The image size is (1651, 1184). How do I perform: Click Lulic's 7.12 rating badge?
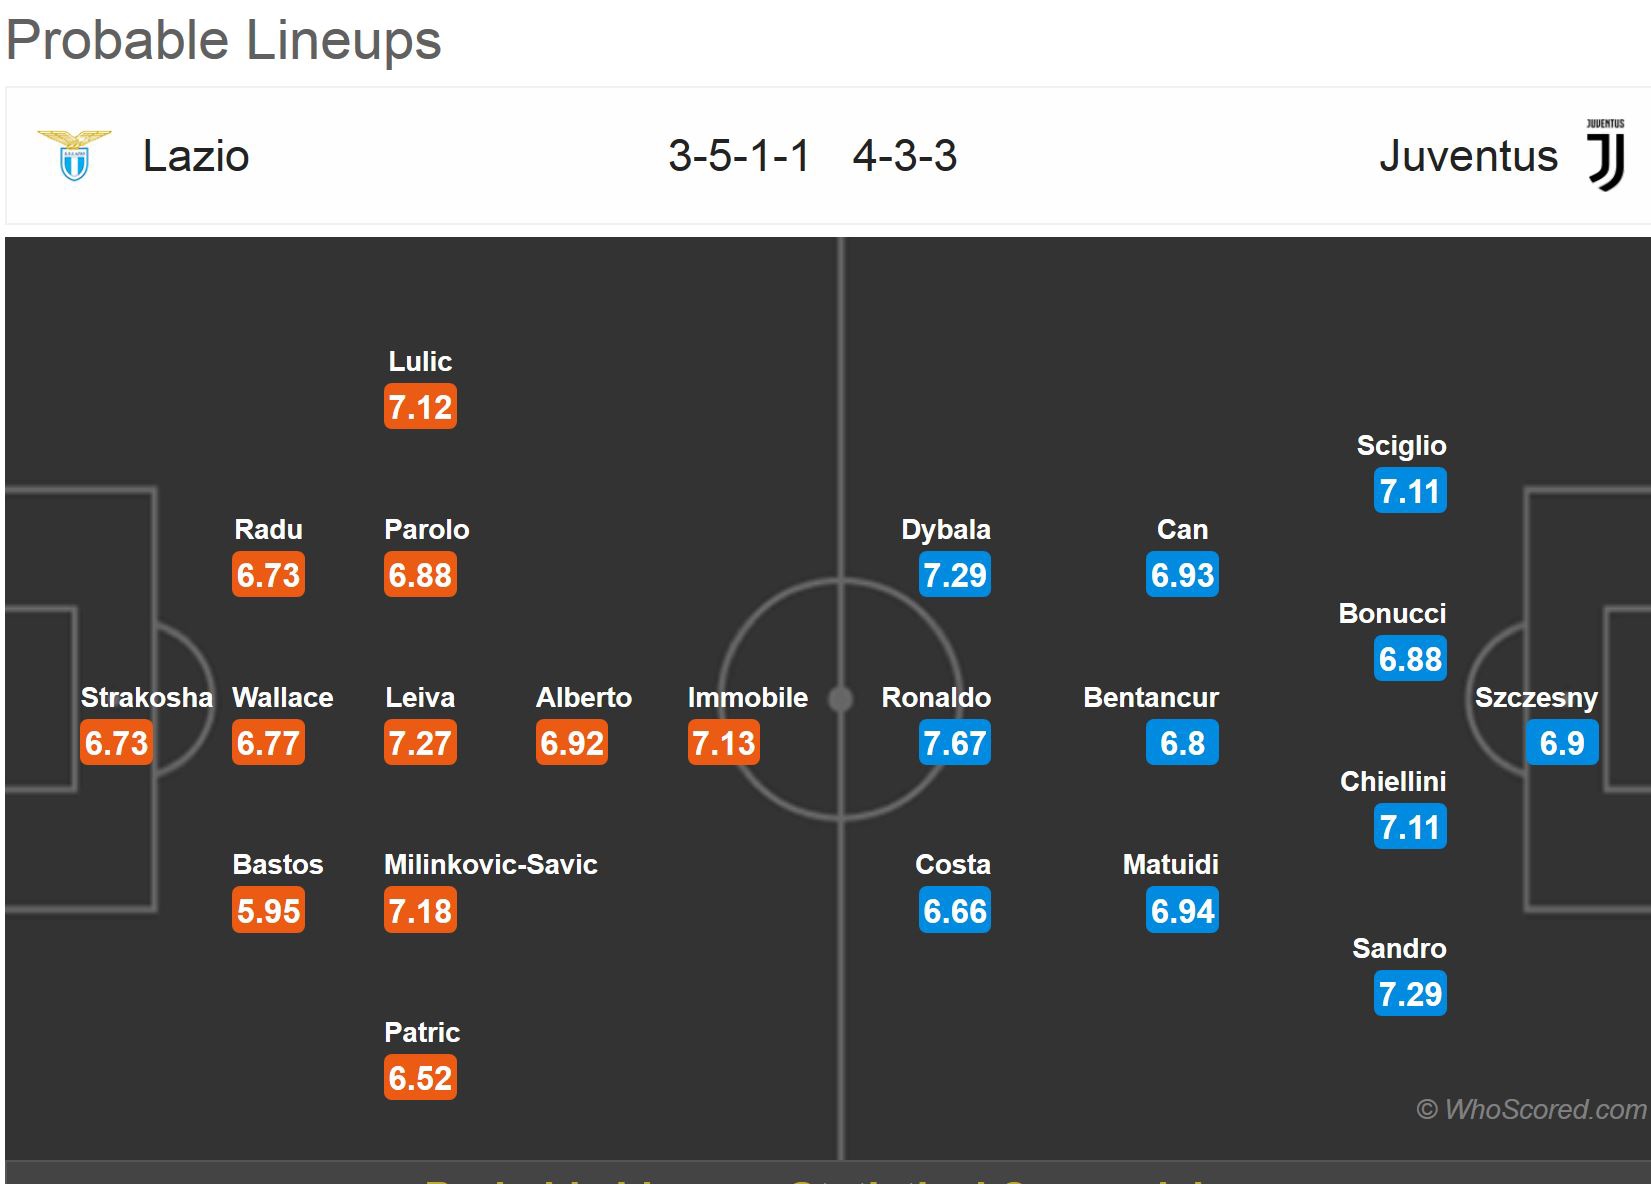coord(420,407)
